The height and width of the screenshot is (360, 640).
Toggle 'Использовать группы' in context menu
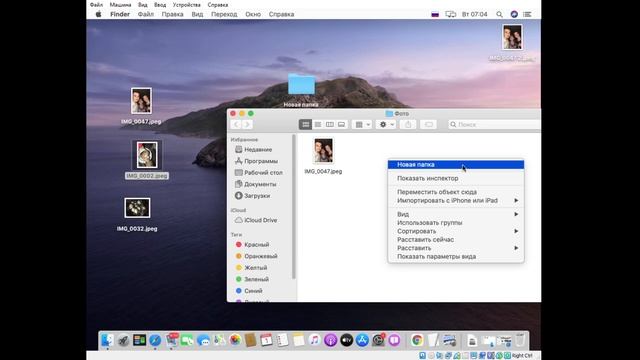[456, 223]
